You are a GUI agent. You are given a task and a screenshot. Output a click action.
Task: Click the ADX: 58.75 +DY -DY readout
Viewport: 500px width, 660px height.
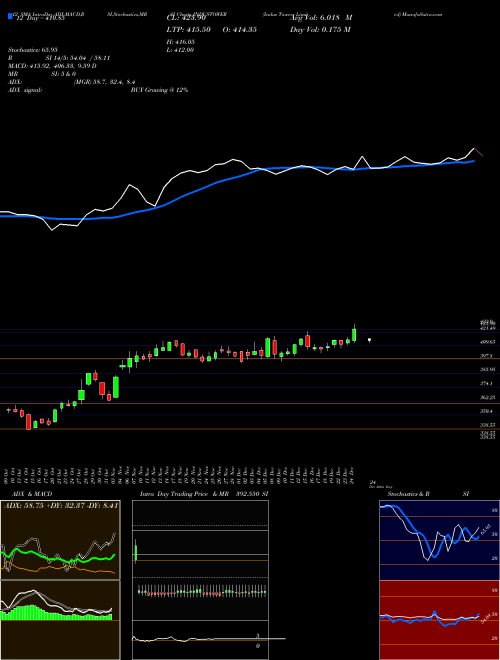(x=61, y=505)
